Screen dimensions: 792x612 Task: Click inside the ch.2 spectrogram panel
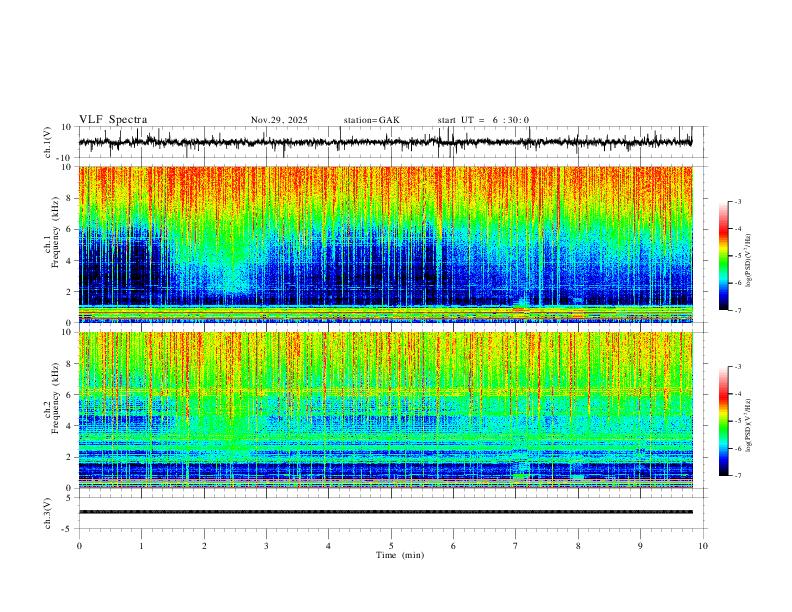coord(385,410)
